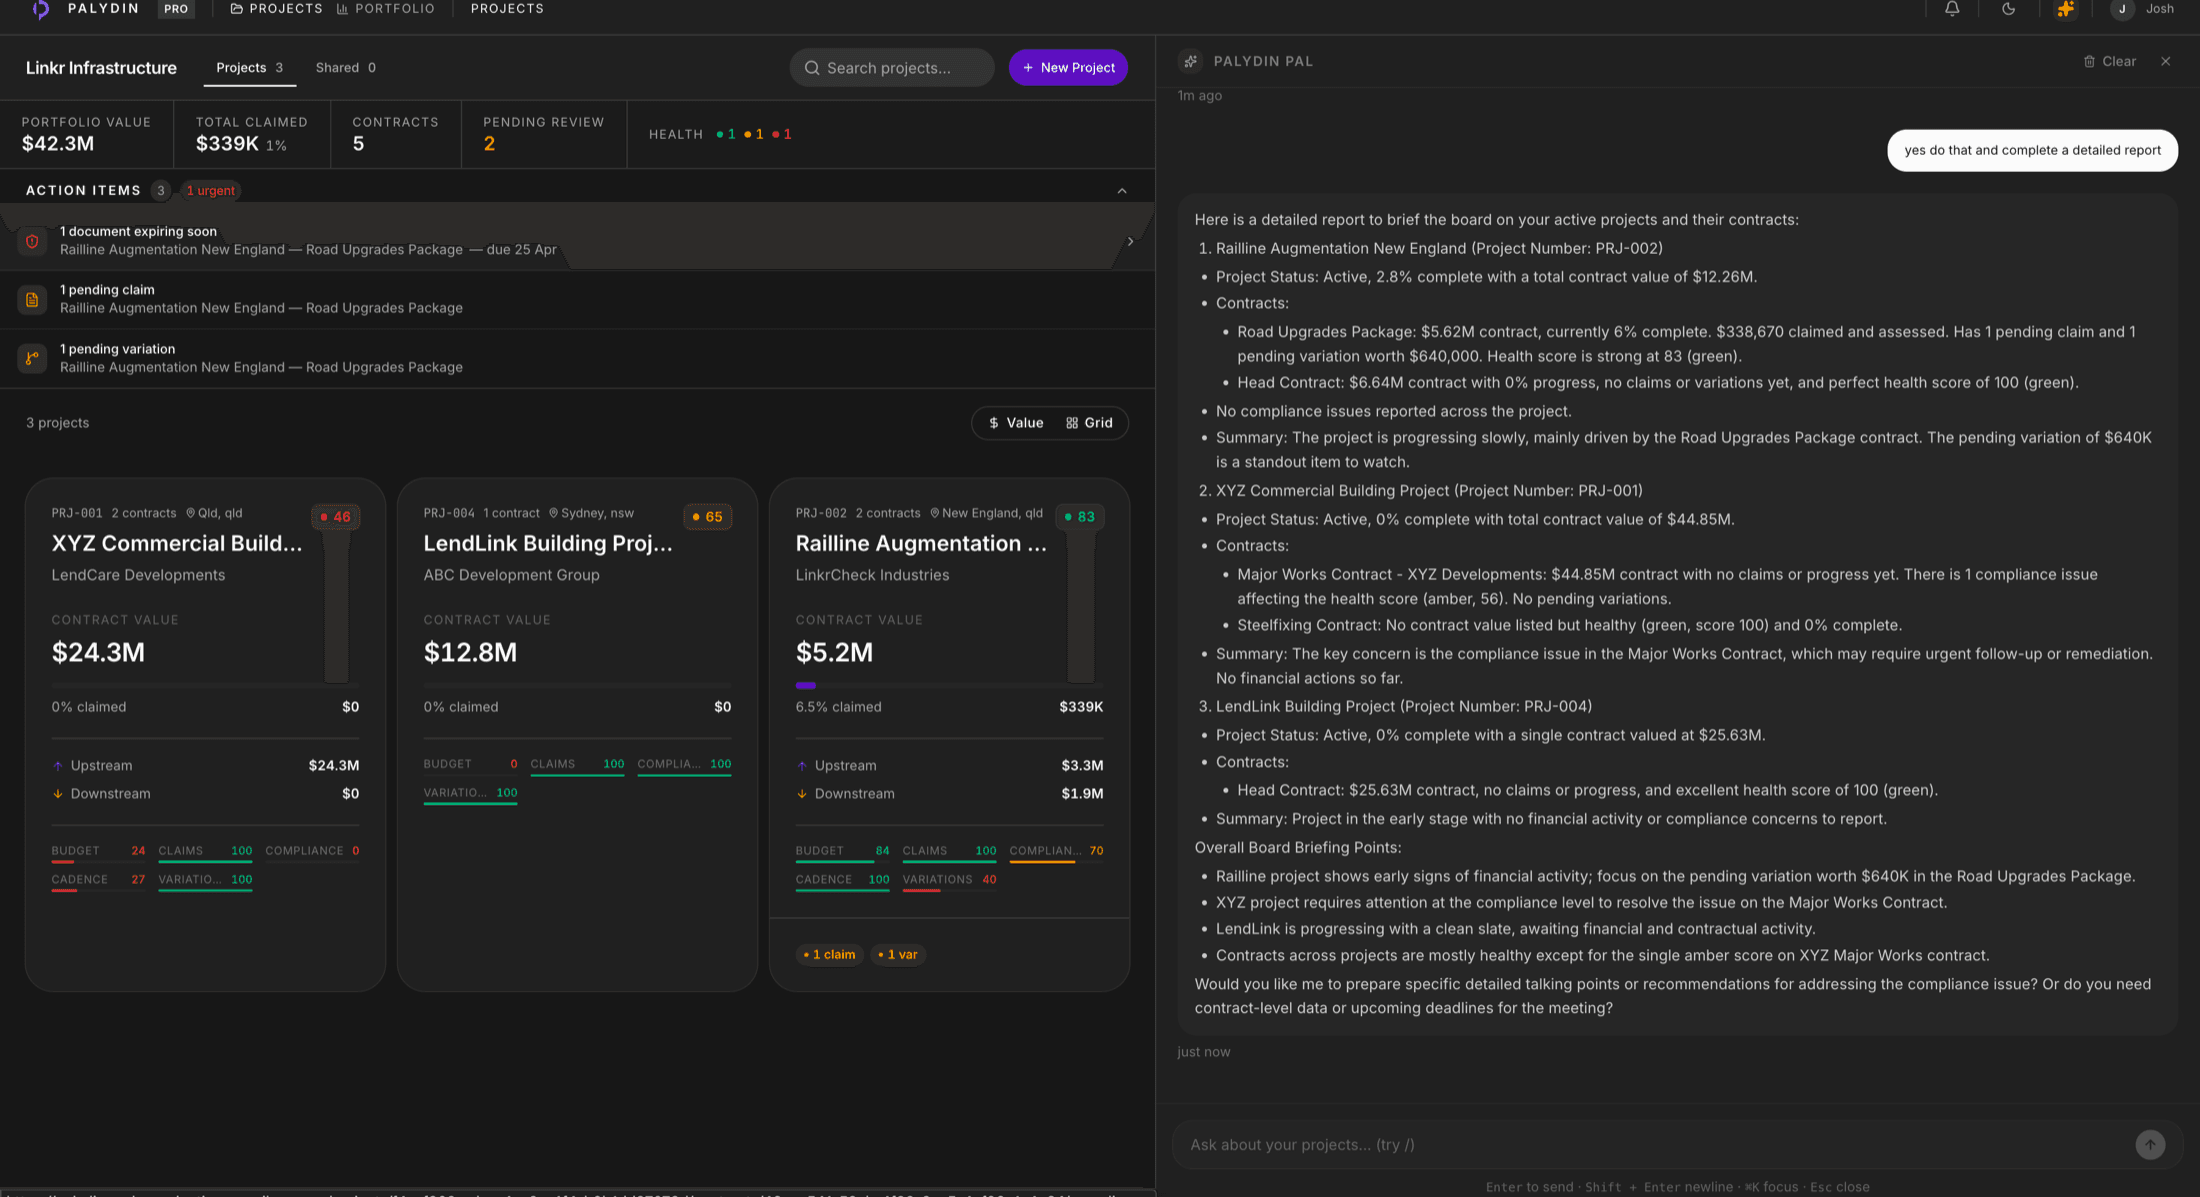Image resolution: width=2200 pixels, height=1197 pixels.
Task: Click the Railline claimed progress bar
Action: pos(949,685)
